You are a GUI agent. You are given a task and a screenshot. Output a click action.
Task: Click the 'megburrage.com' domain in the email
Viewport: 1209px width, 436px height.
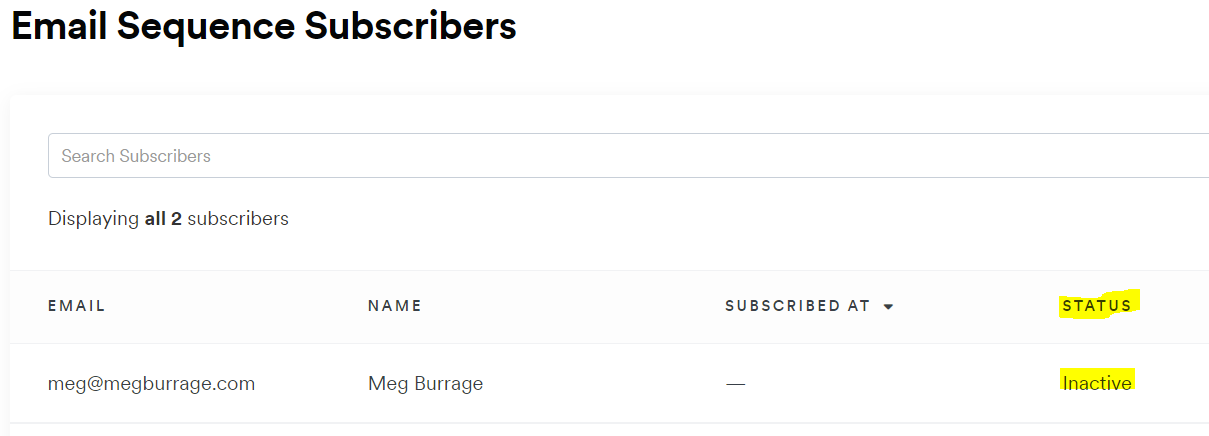(x=189, y=383)
